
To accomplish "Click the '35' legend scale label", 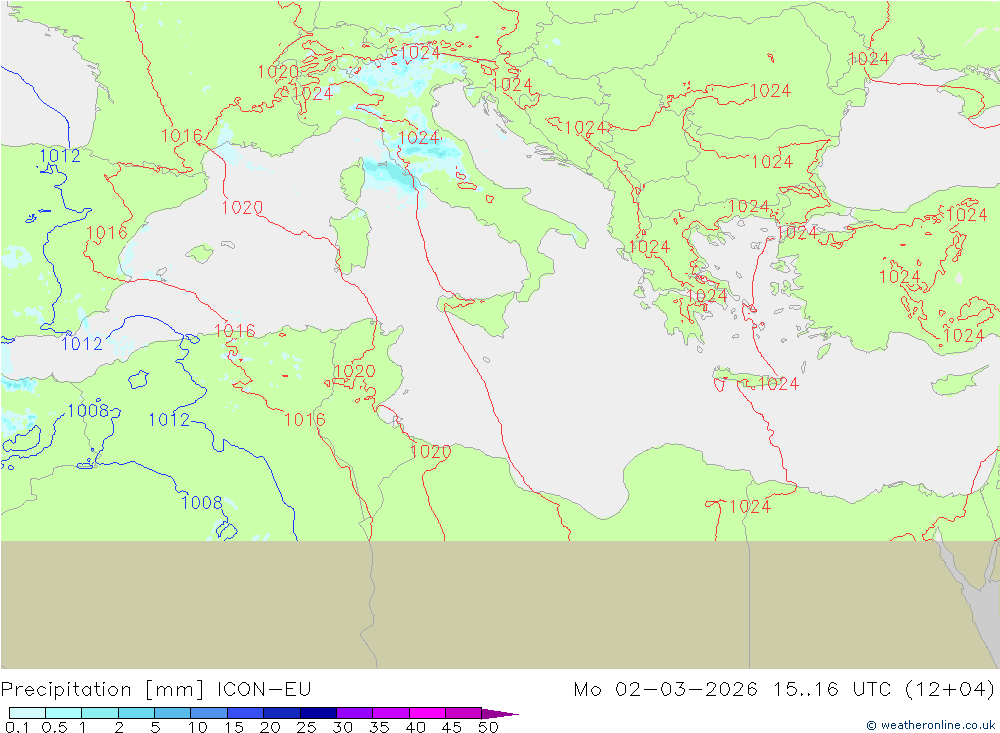I will (x=379, y=727).
